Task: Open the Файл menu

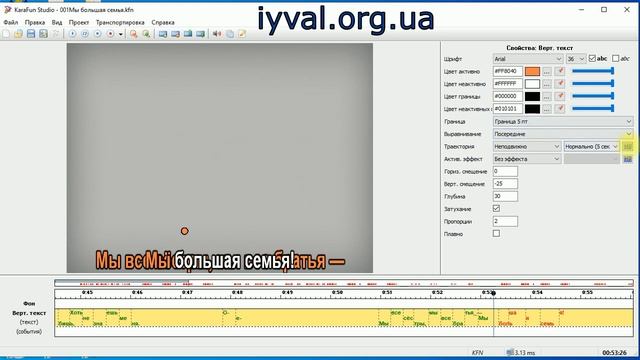Action: click(x=11, y=22)
